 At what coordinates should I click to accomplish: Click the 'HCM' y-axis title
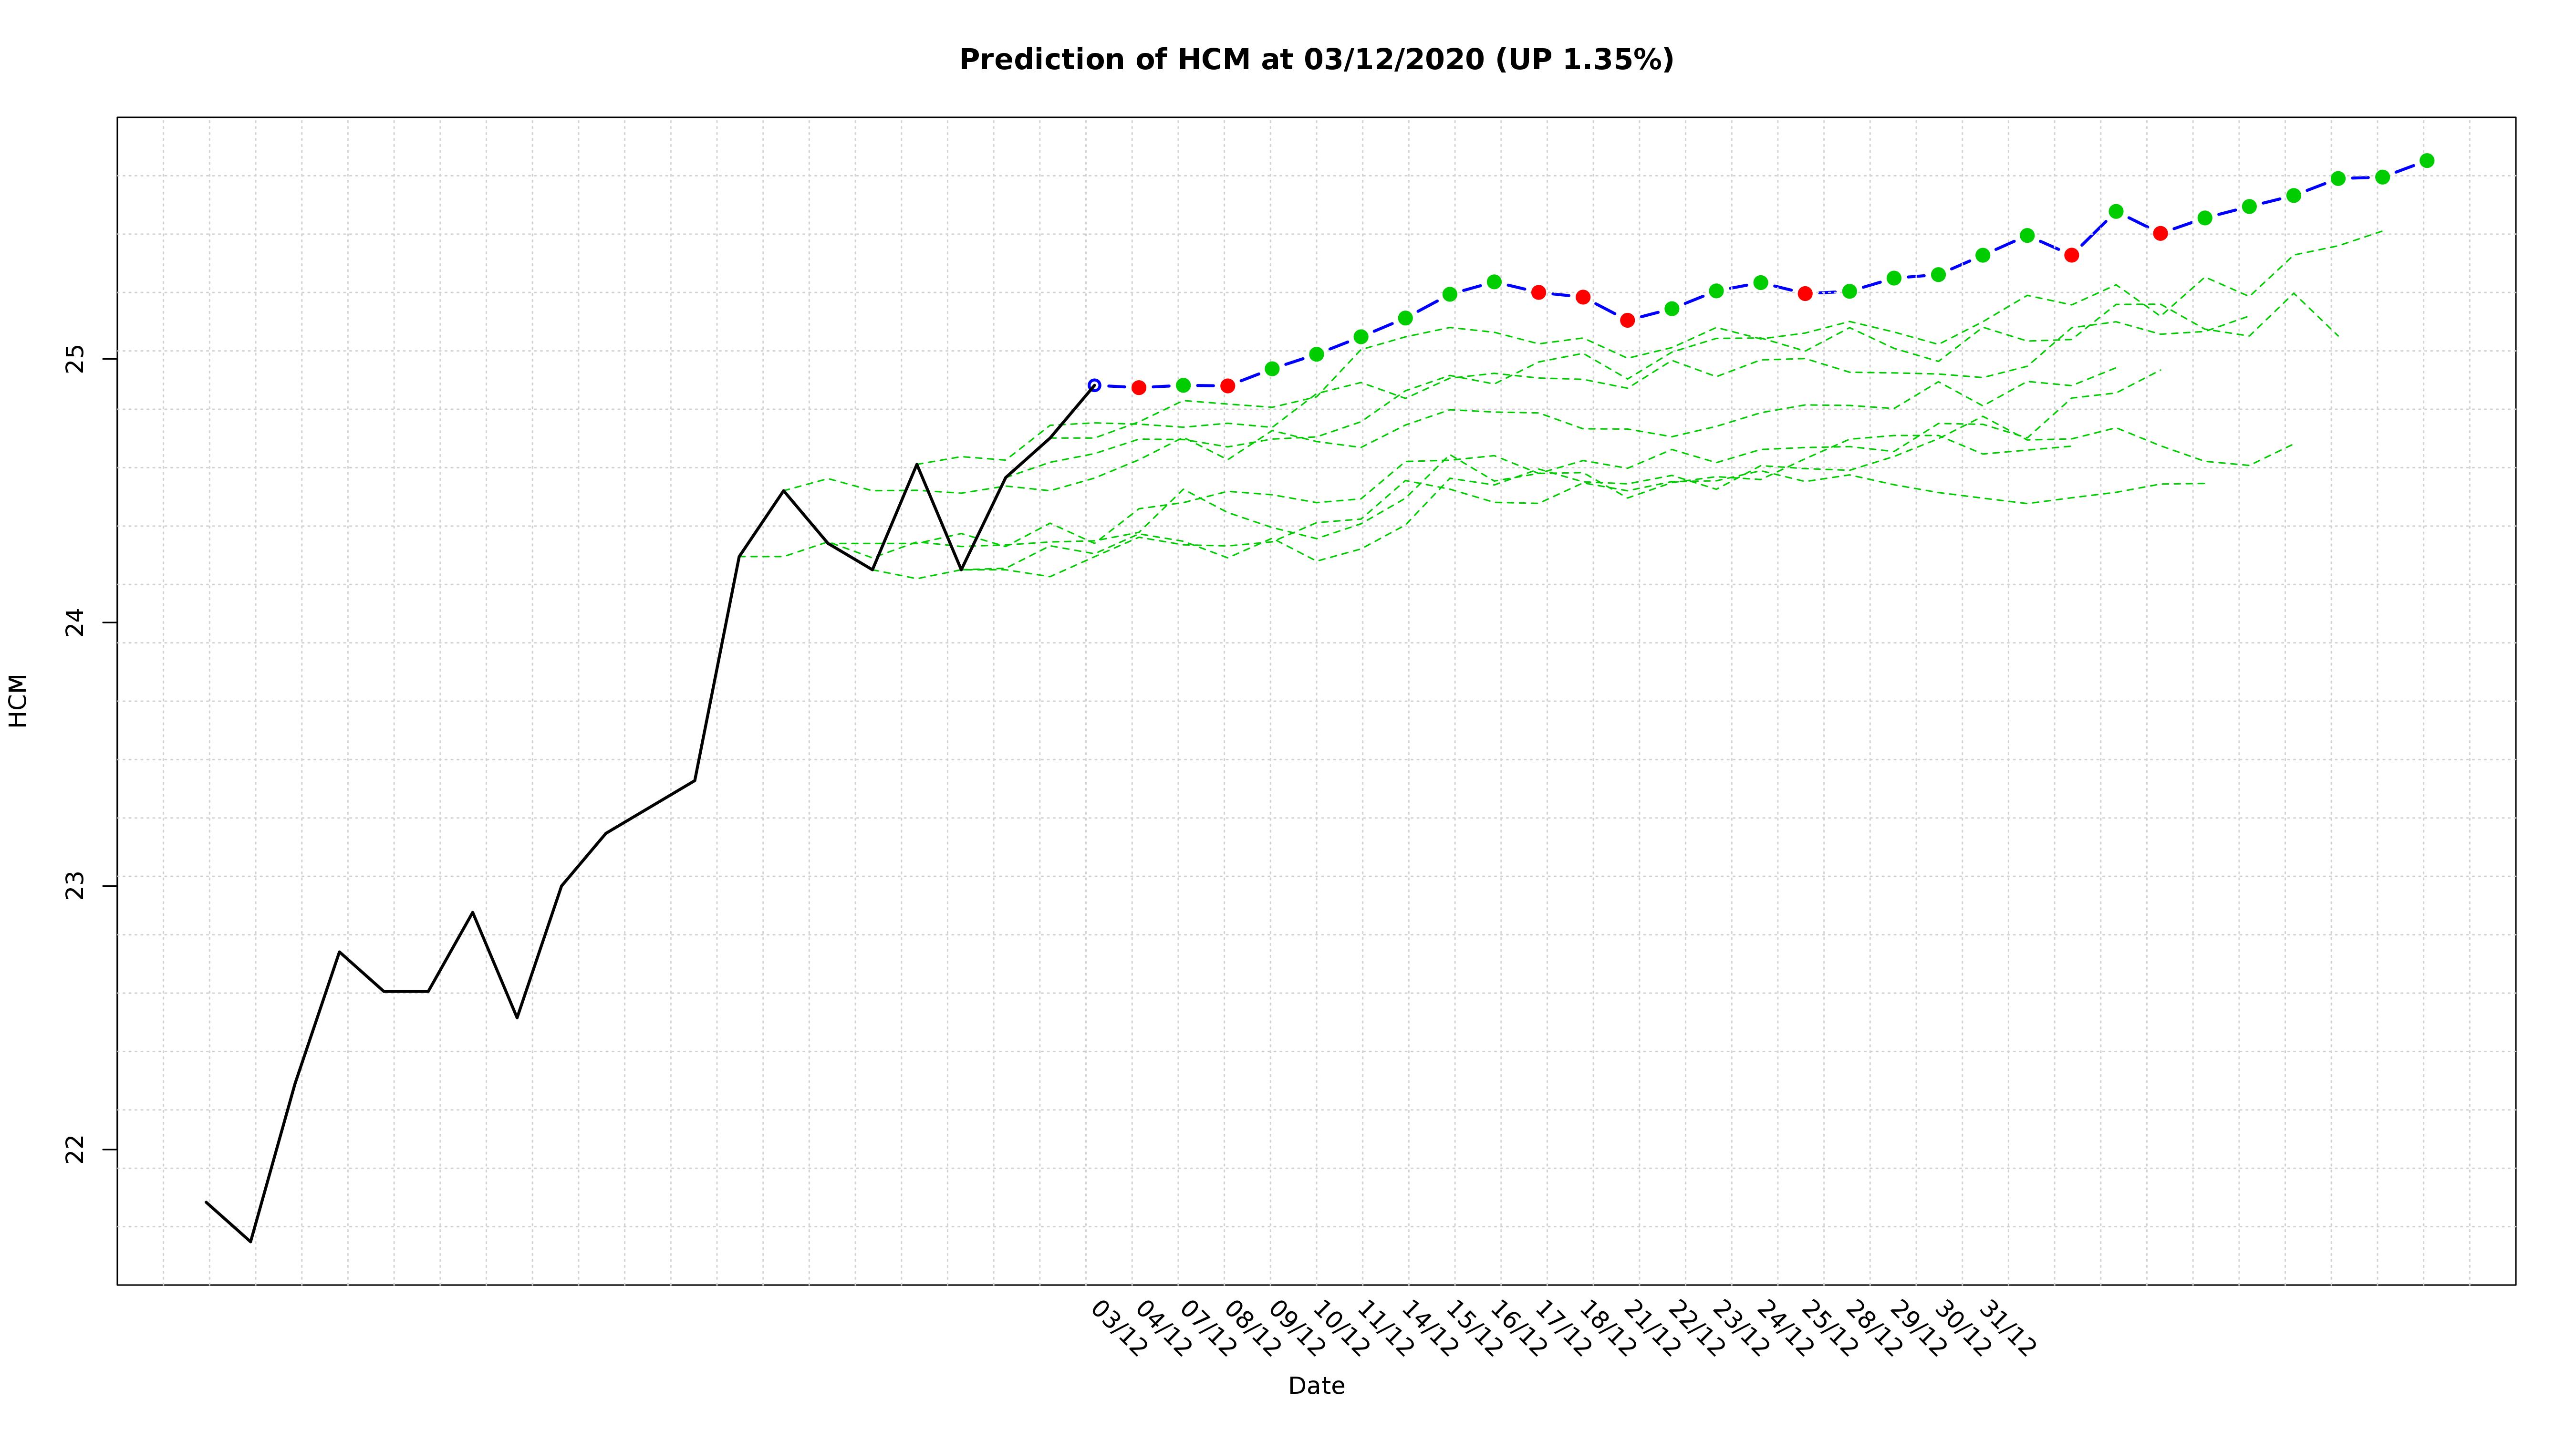[x=18, y=701]
